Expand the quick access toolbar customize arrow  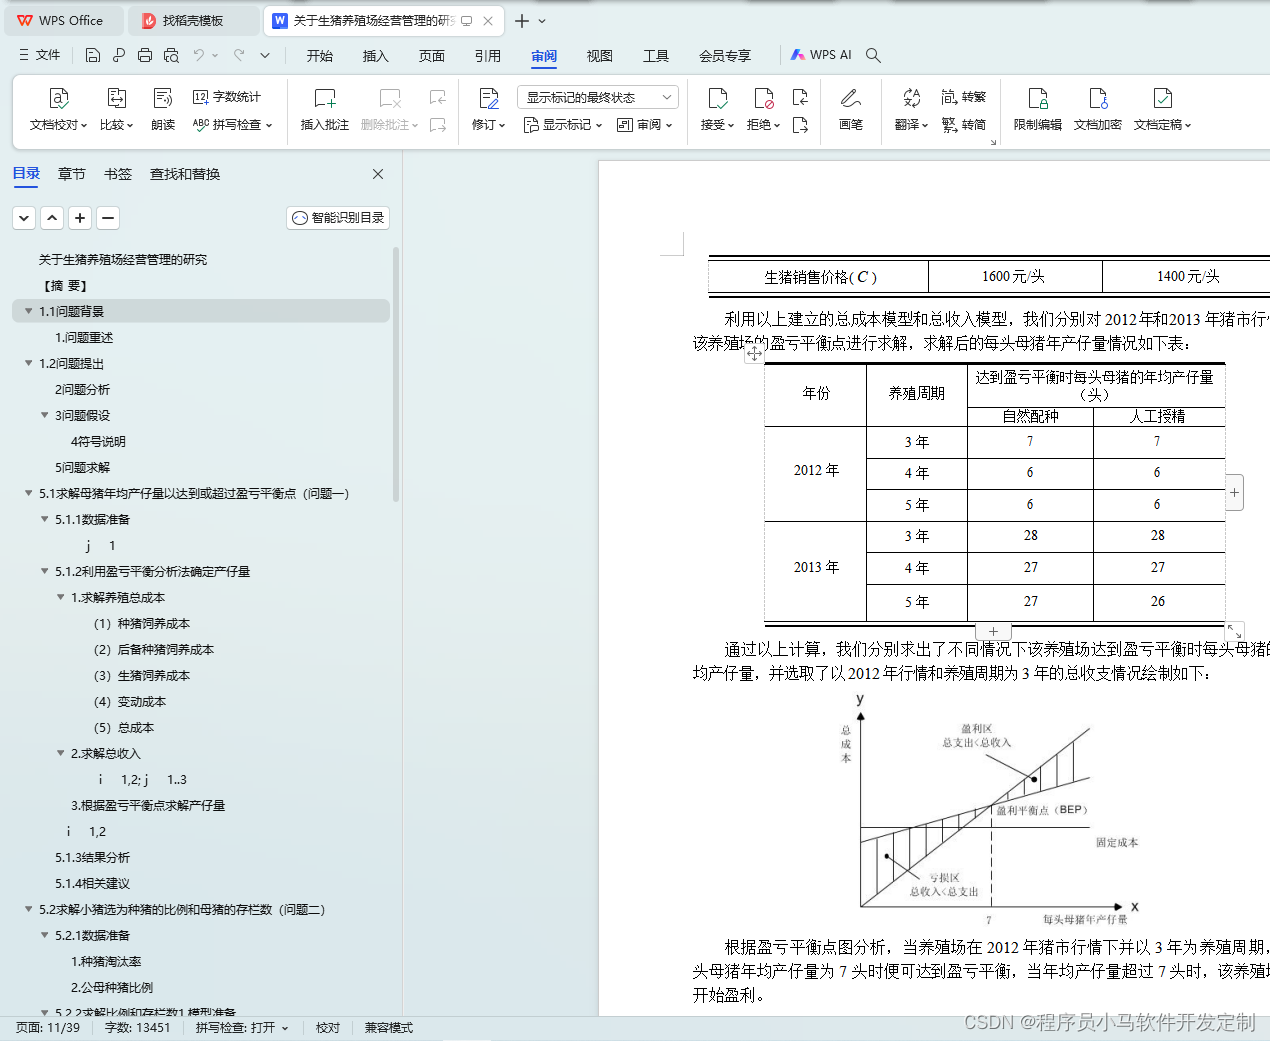pyautogui.click(x=265, y=55)
